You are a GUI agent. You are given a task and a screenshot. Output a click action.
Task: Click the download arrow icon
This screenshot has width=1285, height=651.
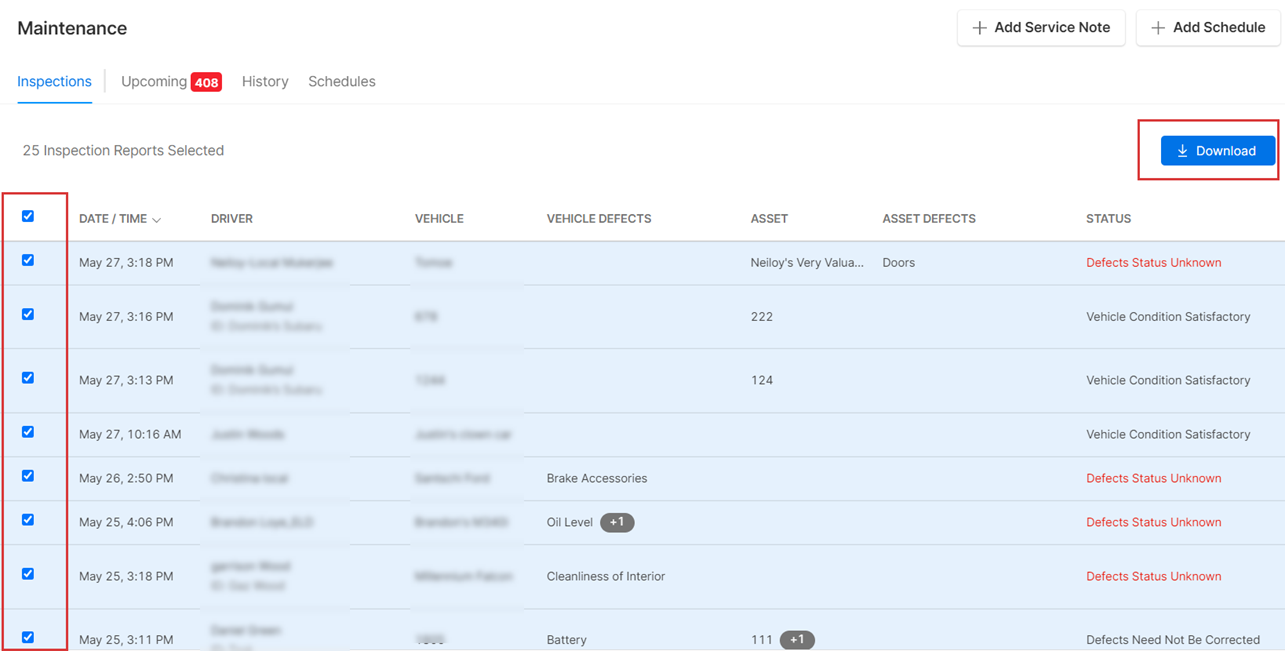point(1182,151)
